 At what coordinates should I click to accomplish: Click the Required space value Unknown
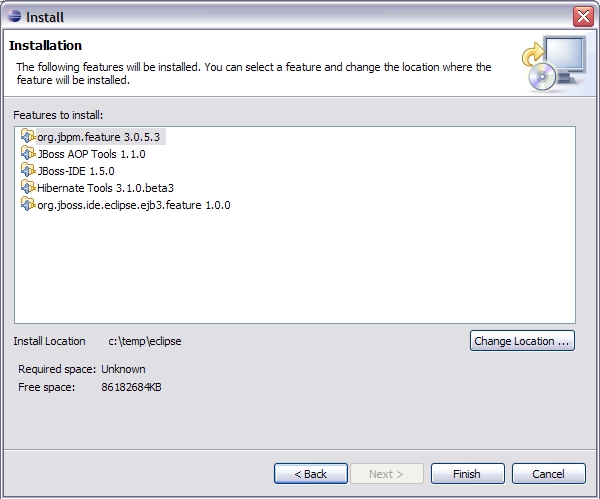123,369
